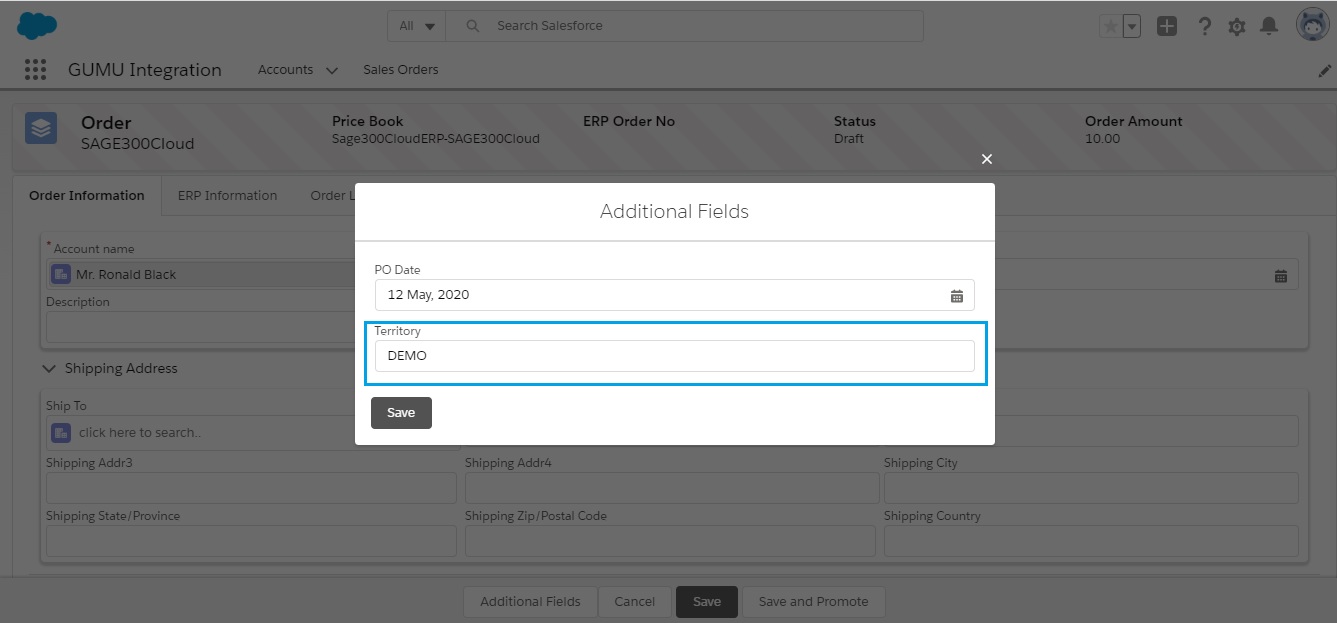Click the PO Date input field
Image resolution: width=1337 pixels, height=623 pixels.
click(674, 295)
